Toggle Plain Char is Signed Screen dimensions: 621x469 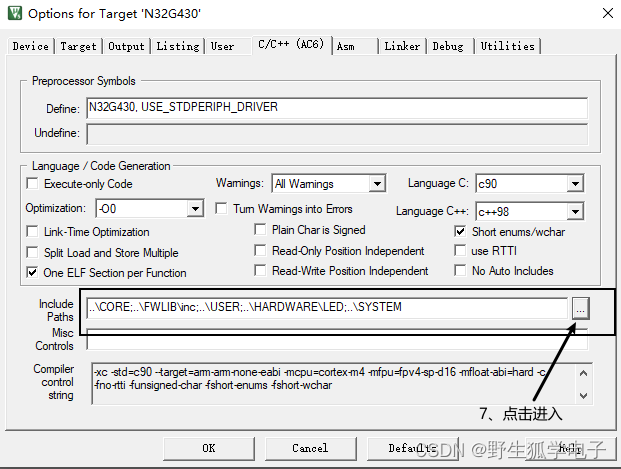click(260, 229)
